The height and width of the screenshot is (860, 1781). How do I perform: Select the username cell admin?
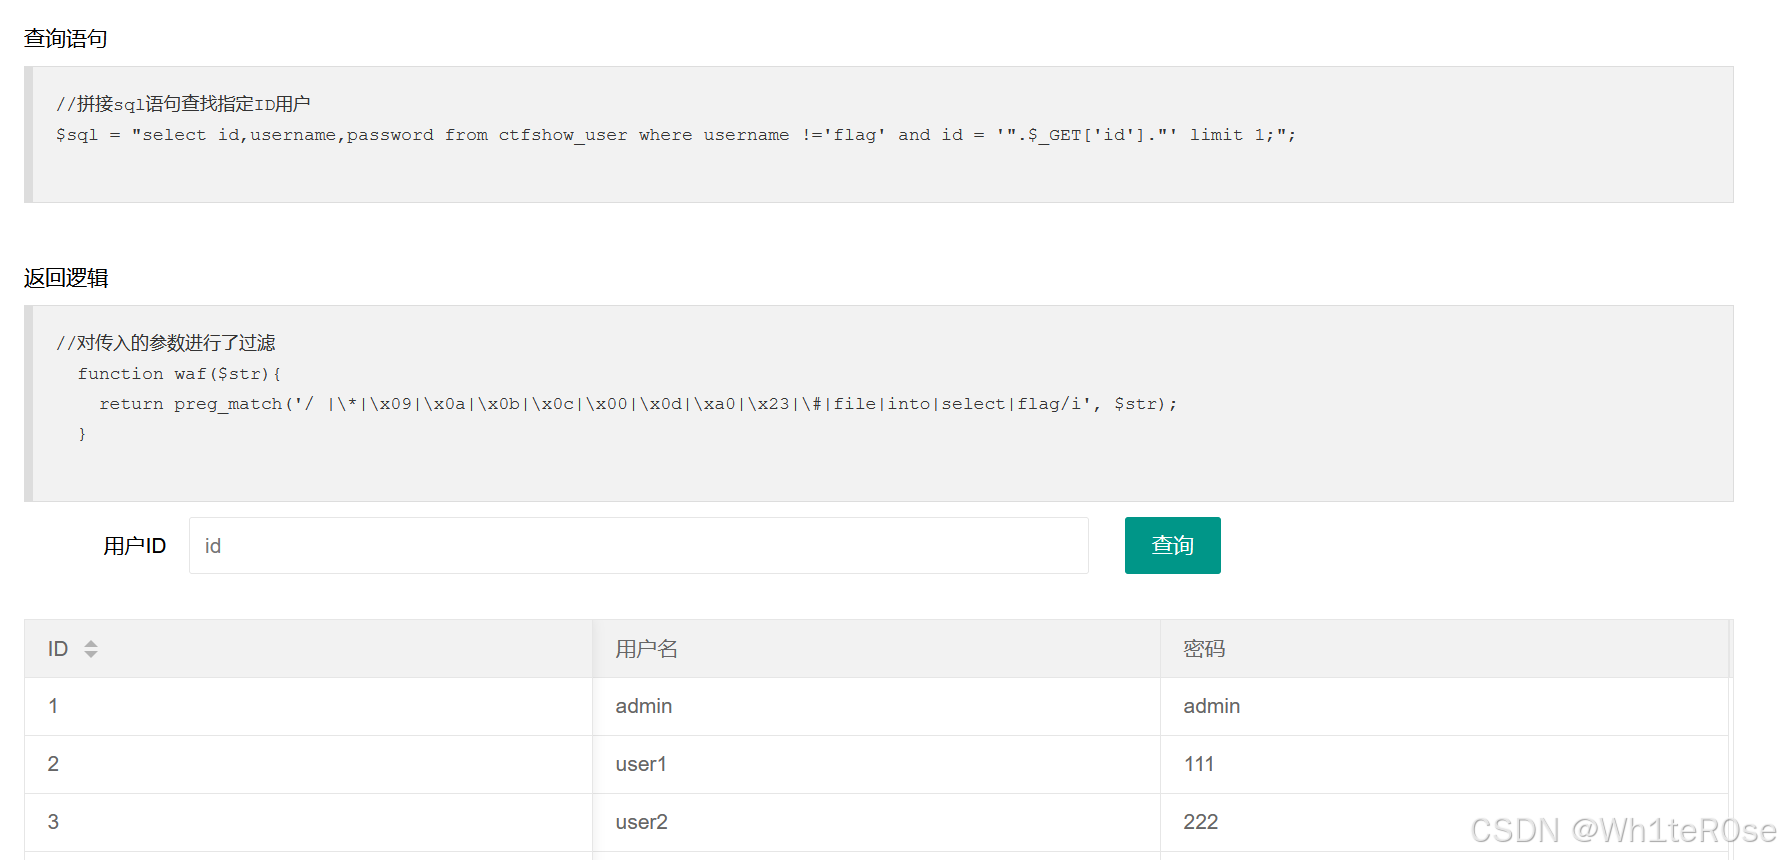(876, 706)
